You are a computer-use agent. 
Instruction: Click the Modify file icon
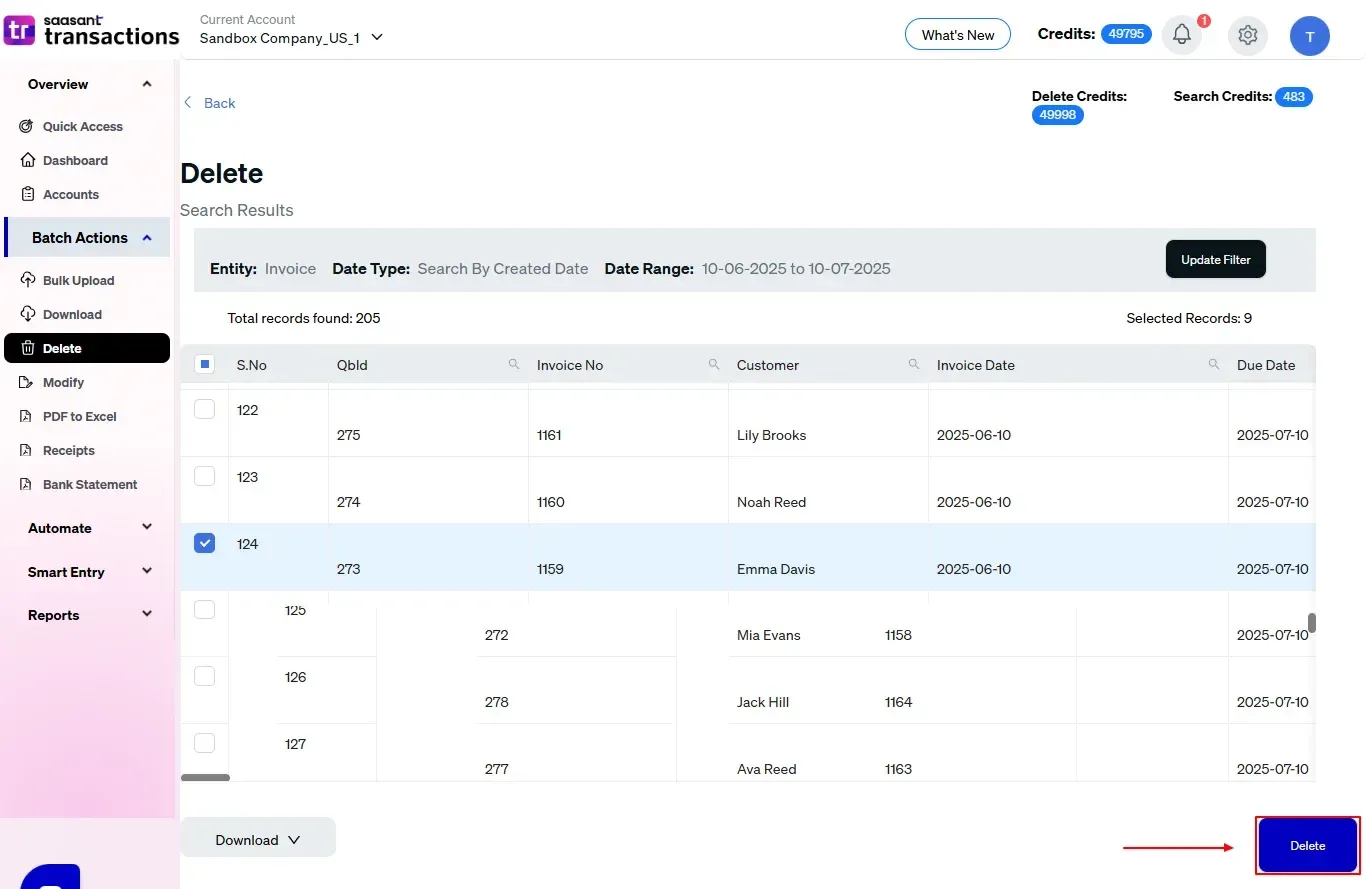[x=27, y=382]
